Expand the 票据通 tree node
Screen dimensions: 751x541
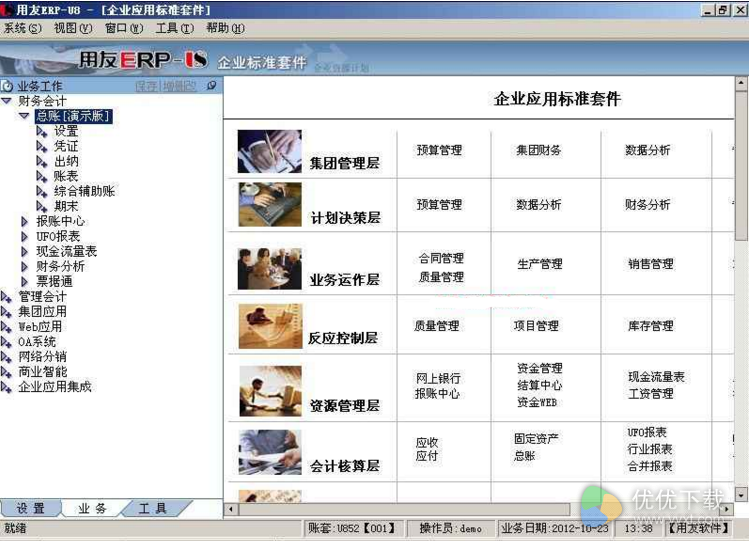[x=24, y=282]
